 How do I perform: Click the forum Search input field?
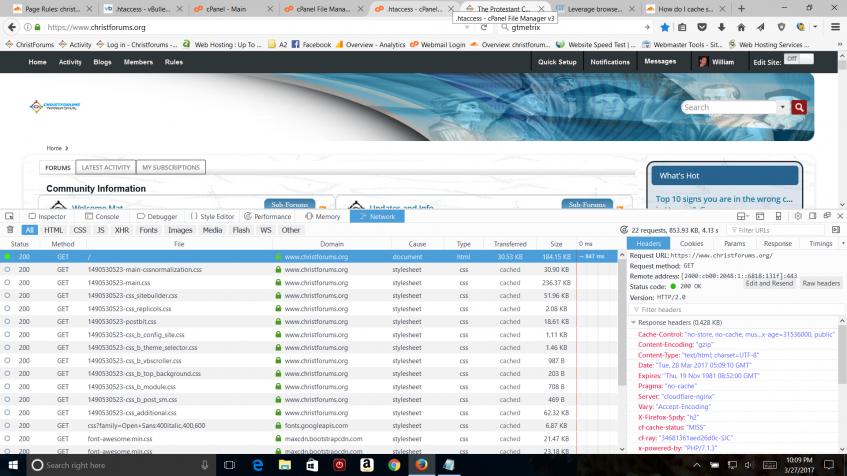(730, 107)
